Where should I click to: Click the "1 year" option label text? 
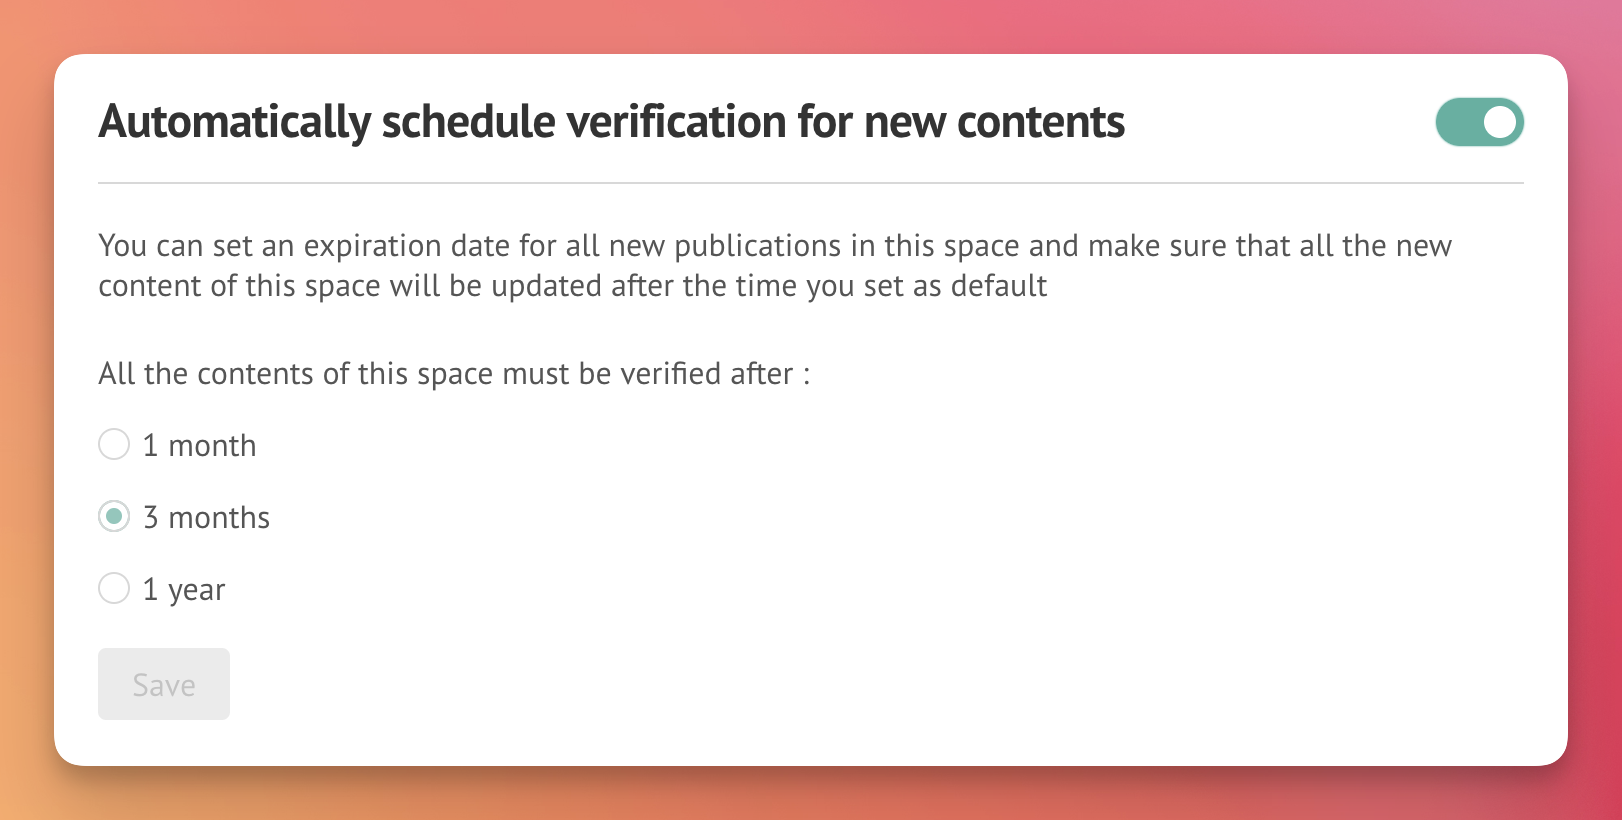(184, 590)
